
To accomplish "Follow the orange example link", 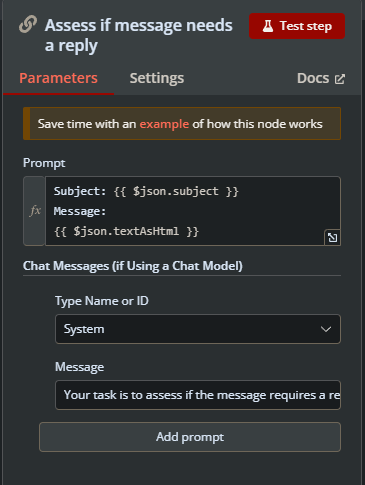I will pyautogui.click(x=164, y=124).
